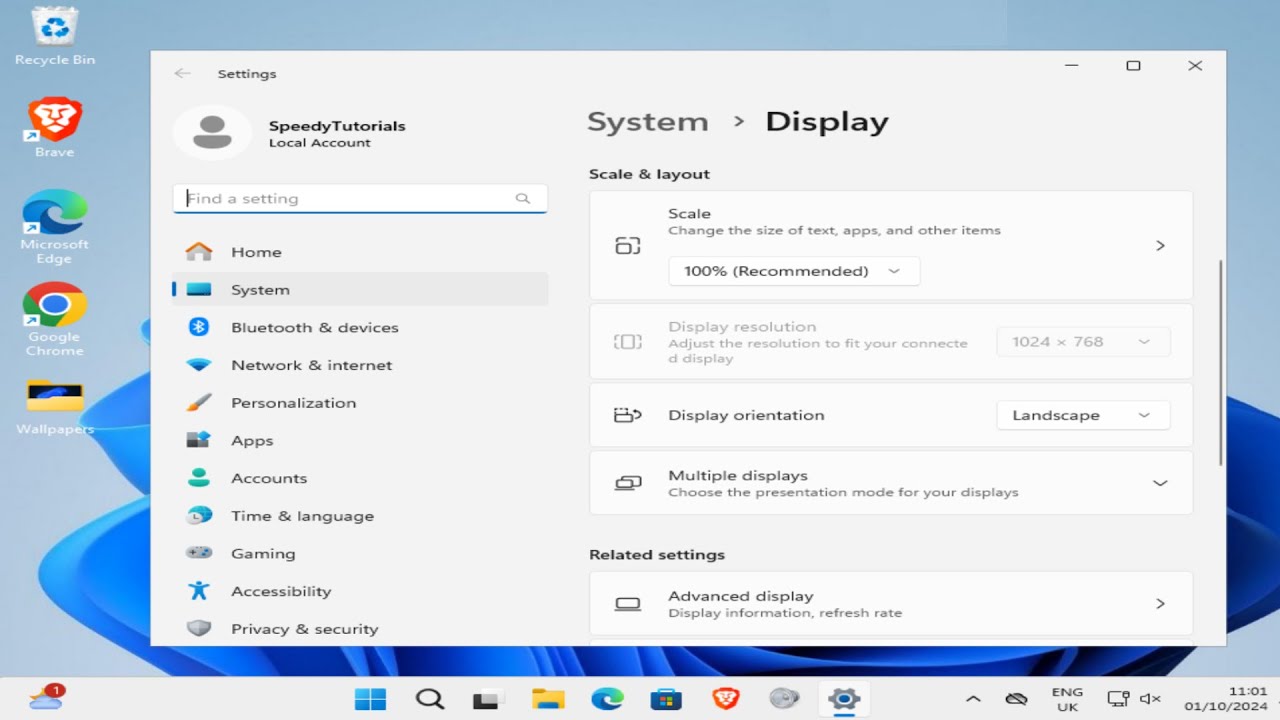Click the Display page title
Image resolution: width=1280 pixels, height=720 pixels.
(826, 122)
